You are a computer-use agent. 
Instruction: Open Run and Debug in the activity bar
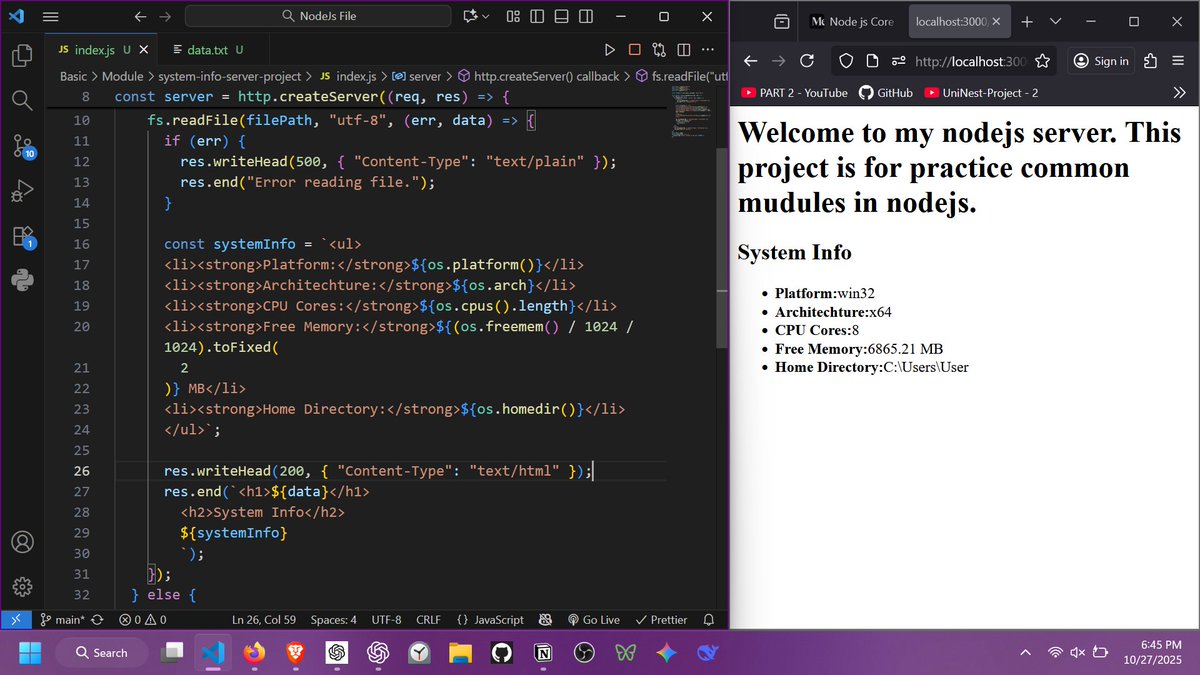pos(22,190)
